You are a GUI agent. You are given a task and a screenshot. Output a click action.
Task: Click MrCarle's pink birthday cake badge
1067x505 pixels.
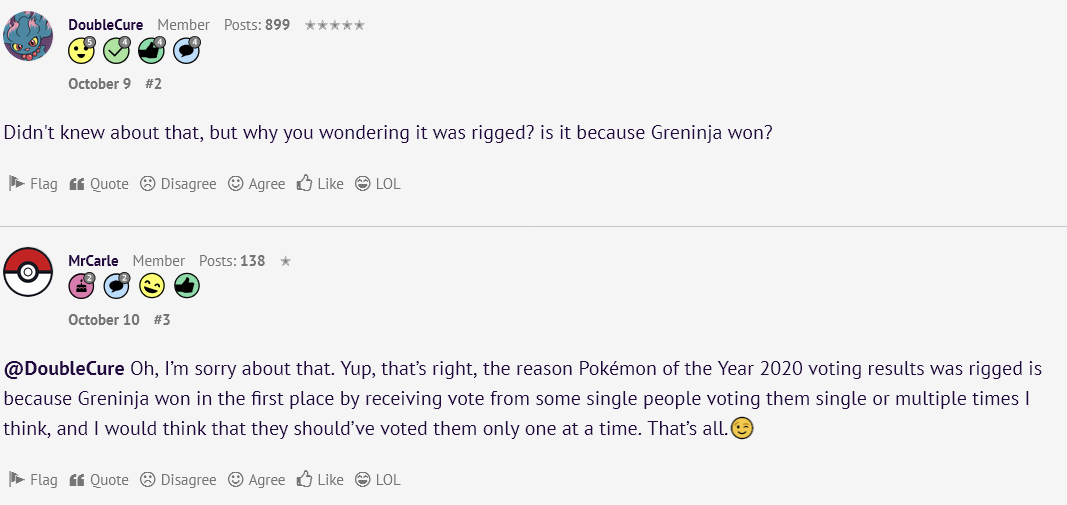click(81, 287)
